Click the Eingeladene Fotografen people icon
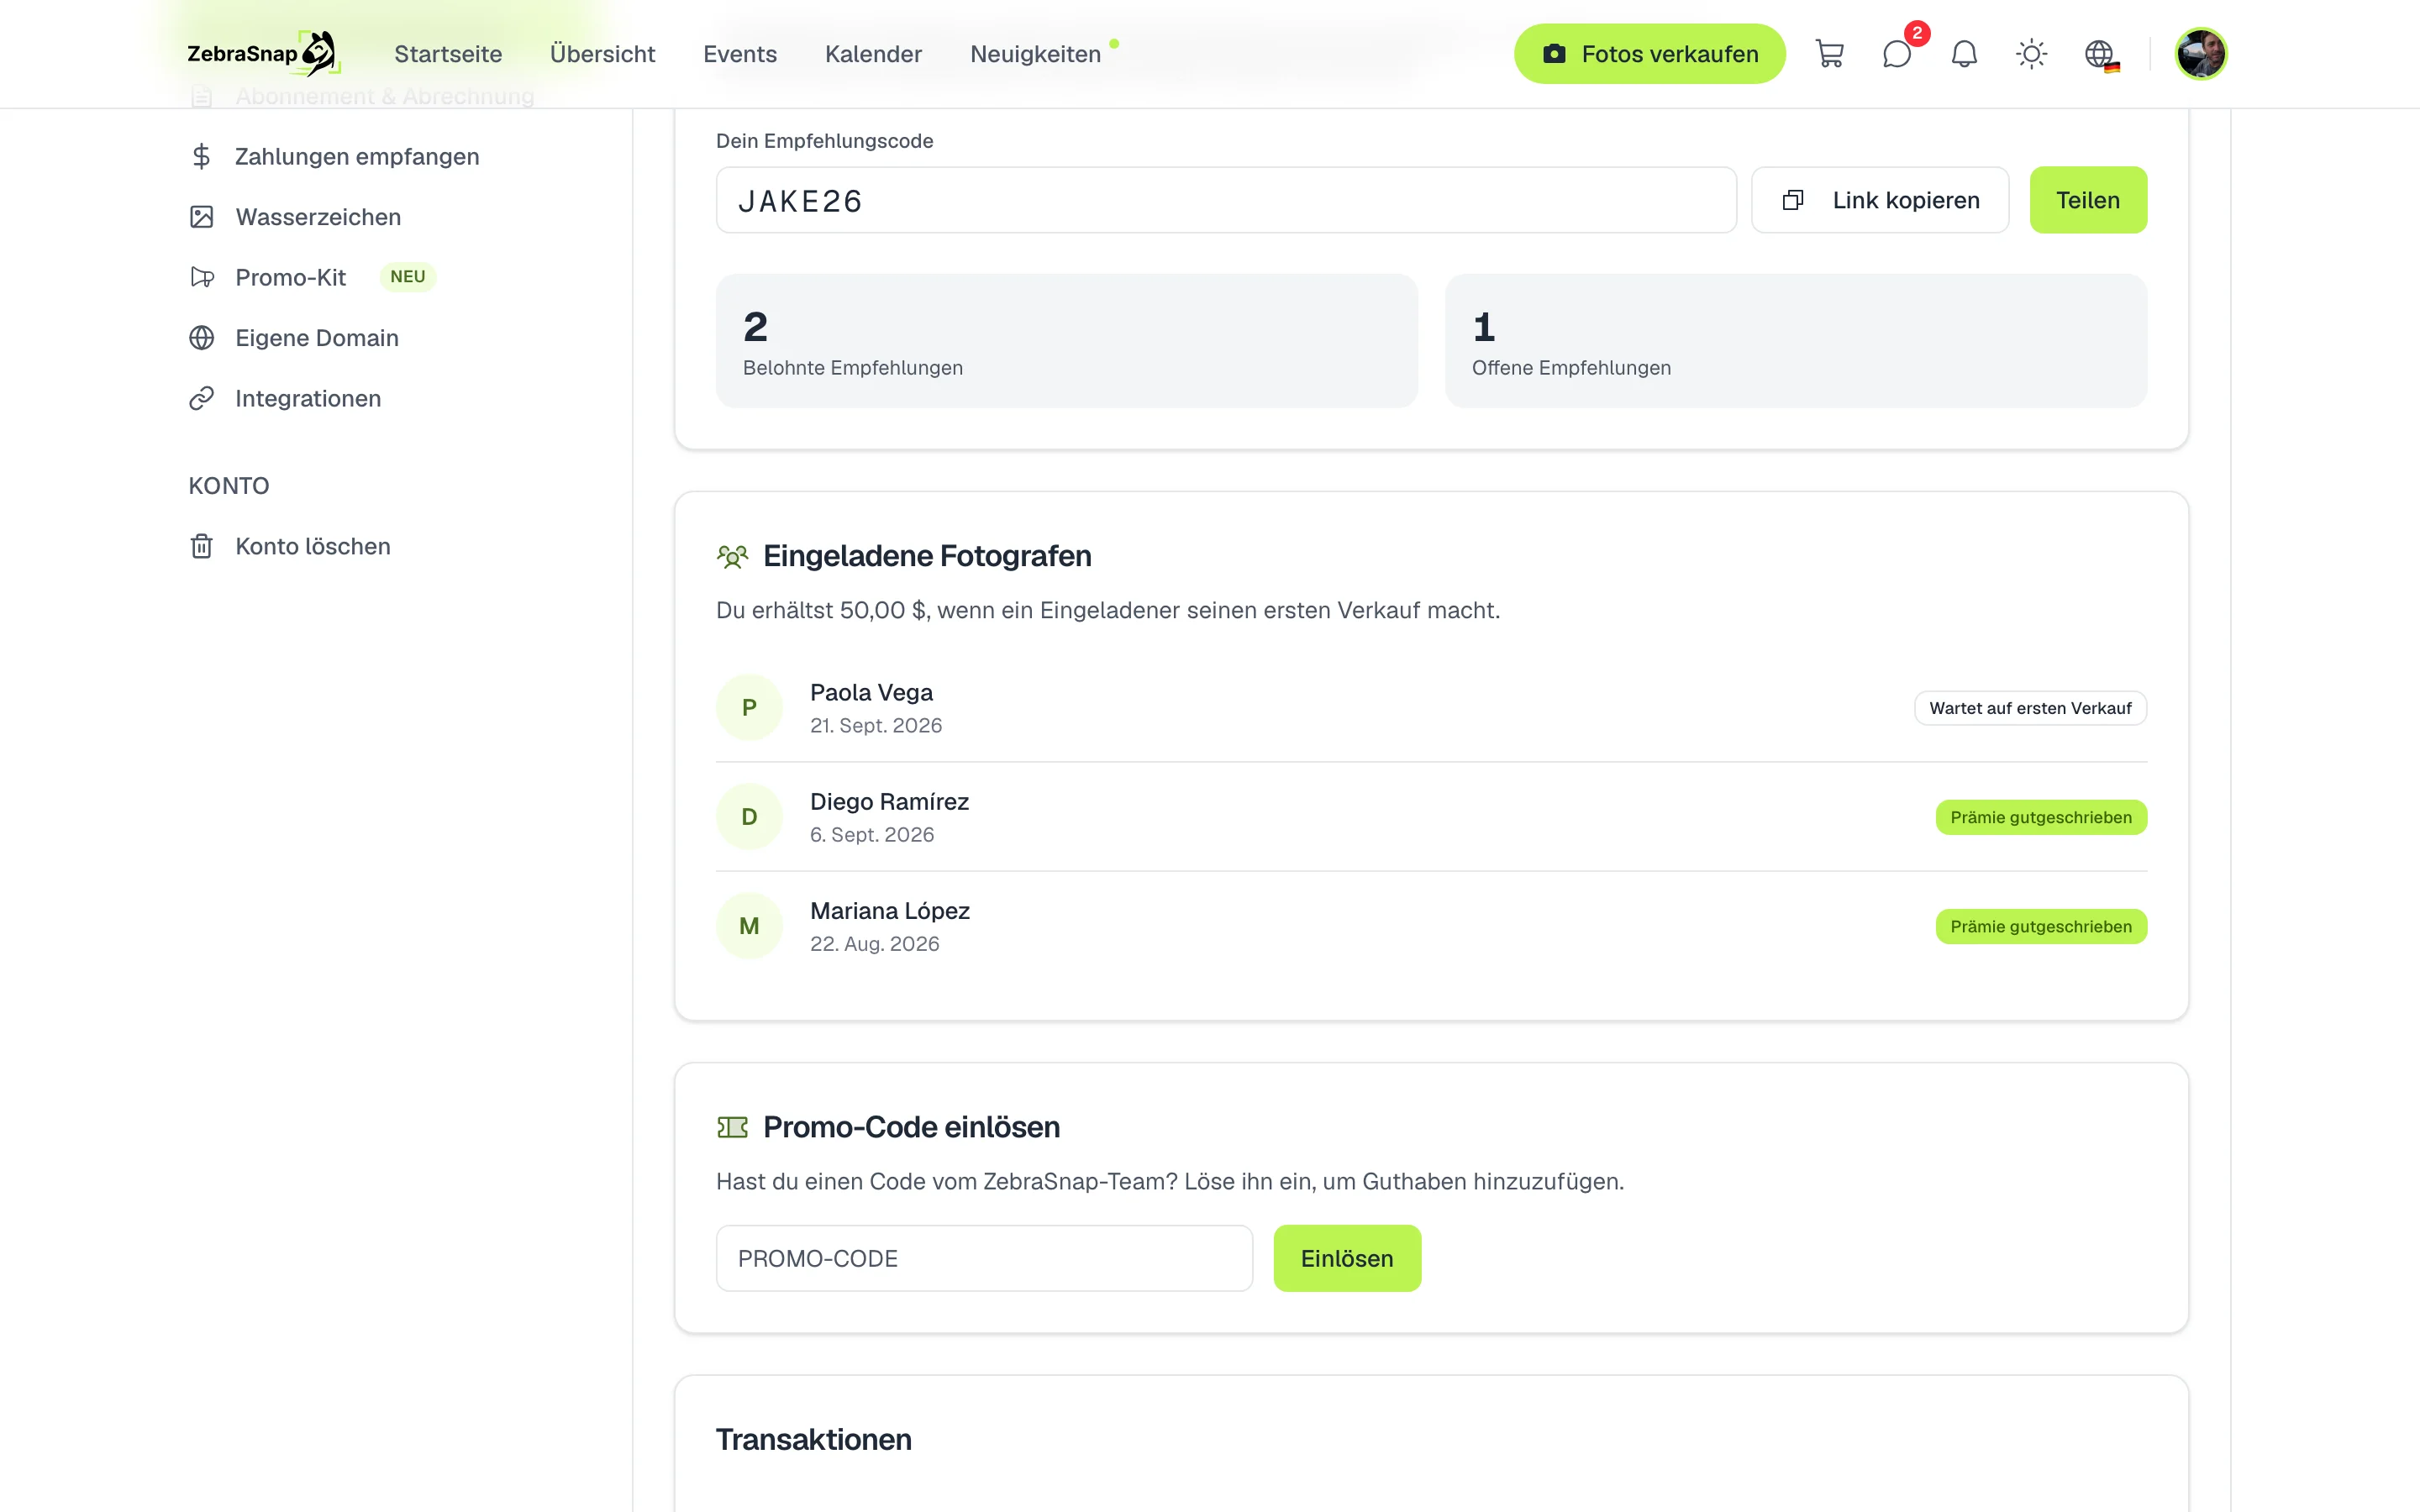 [732, 556]
